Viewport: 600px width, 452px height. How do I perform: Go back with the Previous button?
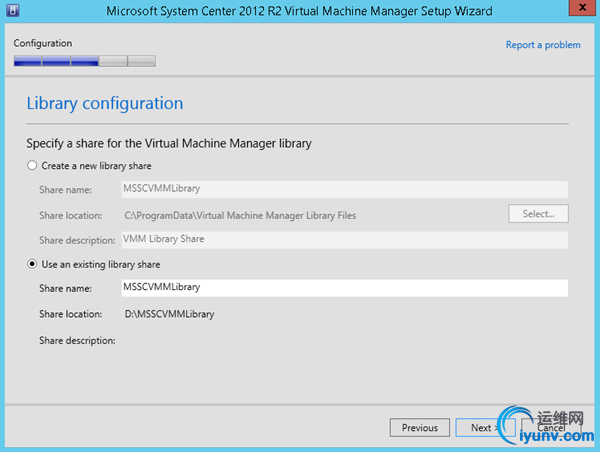point(420,428)
